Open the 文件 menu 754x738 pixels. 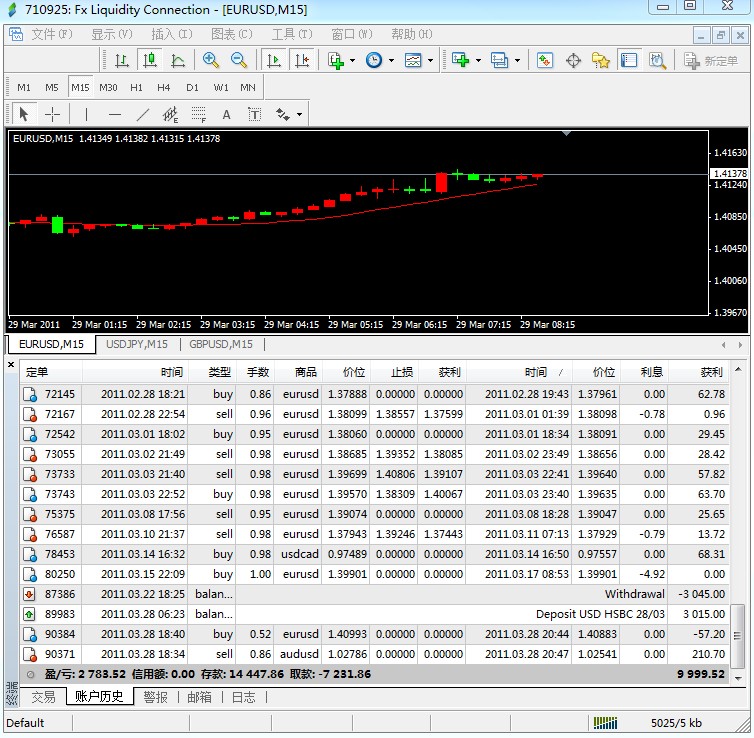click(x=52, y=34)
